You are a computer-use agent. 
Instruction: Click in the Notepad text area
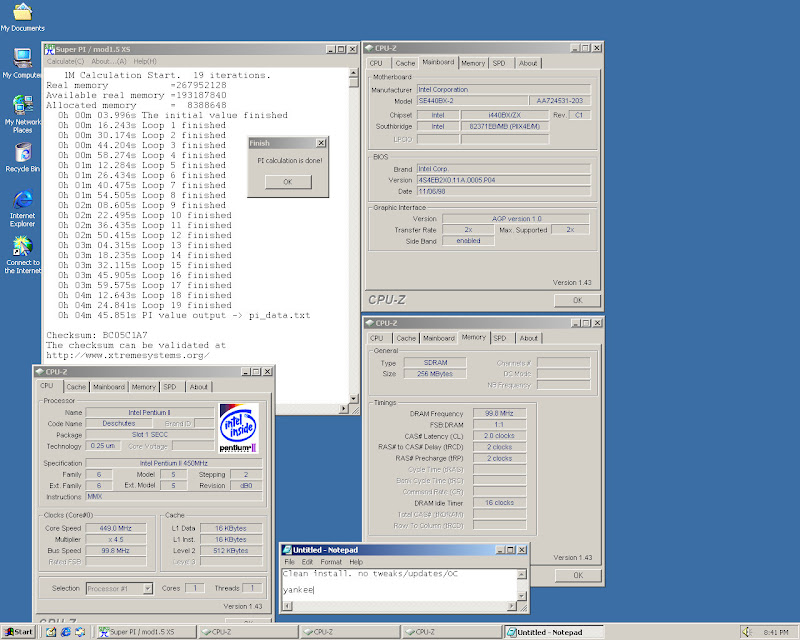point(400,585)
